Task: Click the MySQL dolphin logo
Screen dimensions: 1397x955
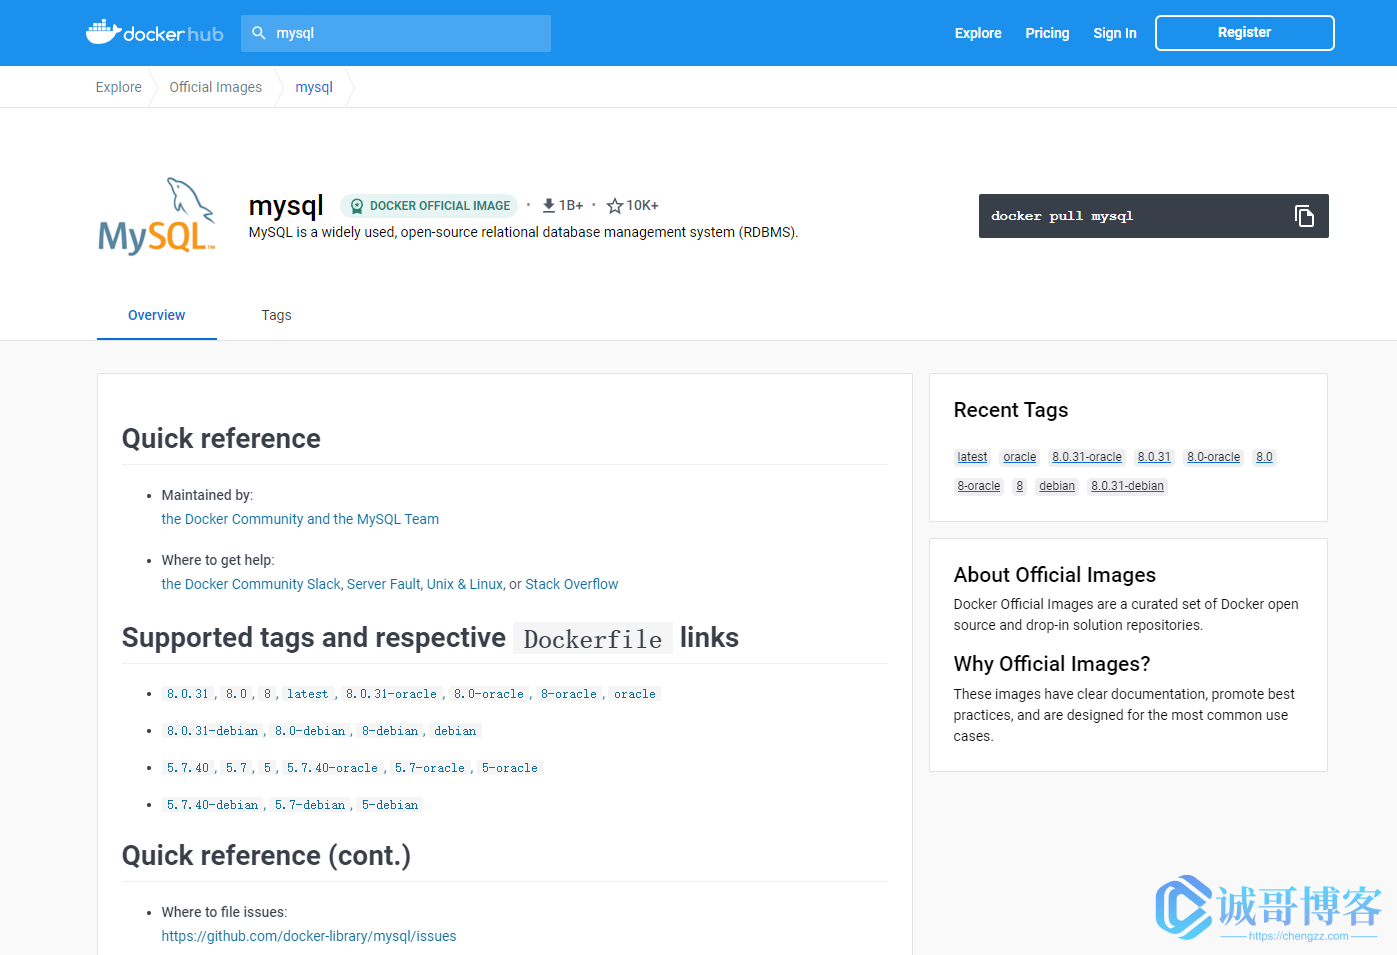Action: click(x=157, y=216)
